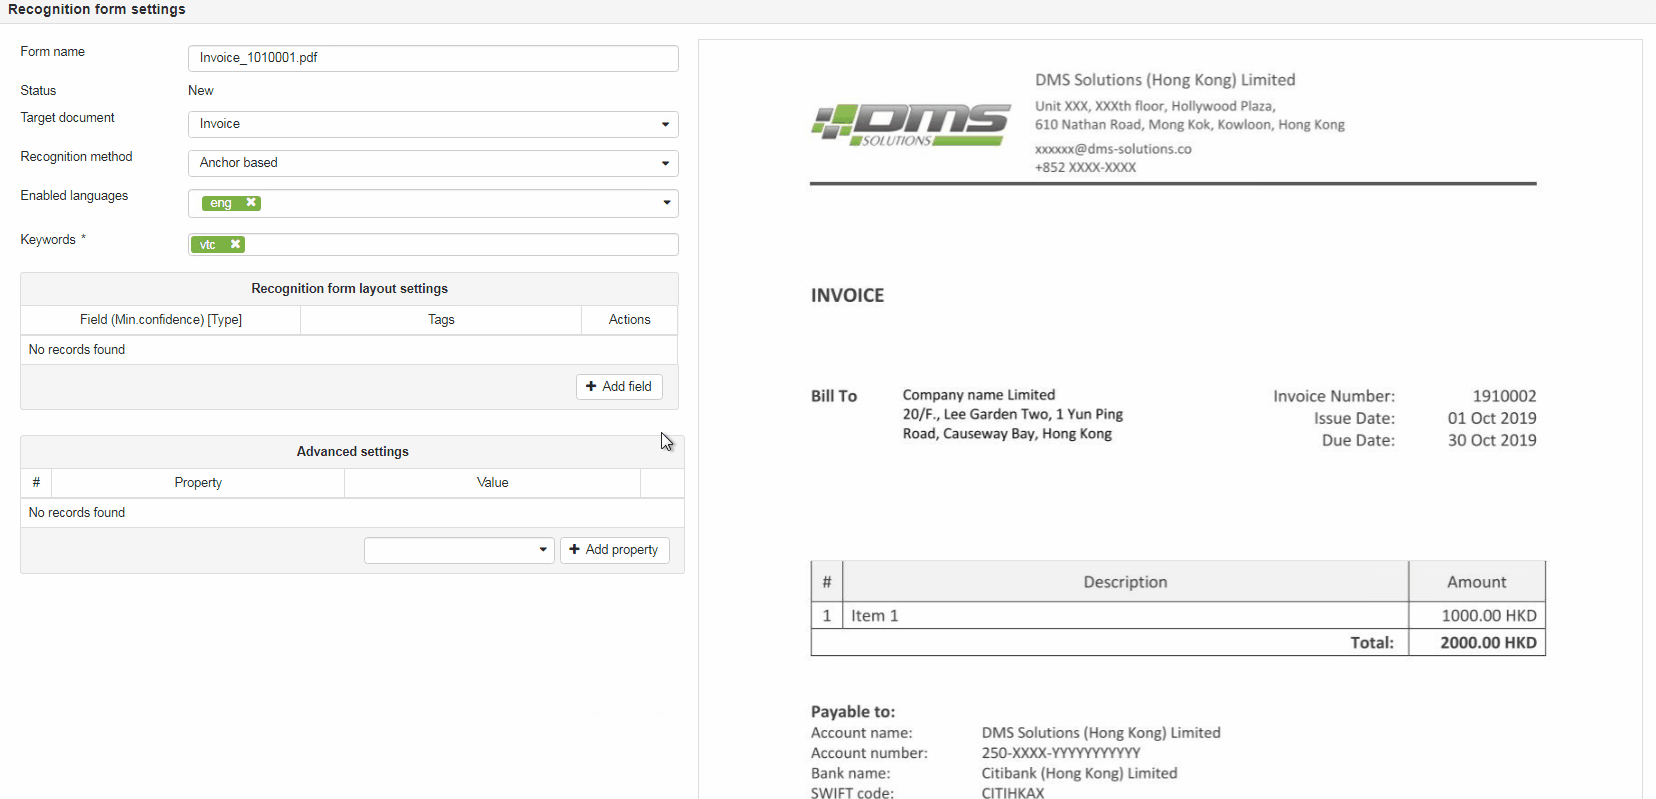The image size is (1656, 799).
Task: Open the advanced property selector dropdown
Action: tap(459, 550)
